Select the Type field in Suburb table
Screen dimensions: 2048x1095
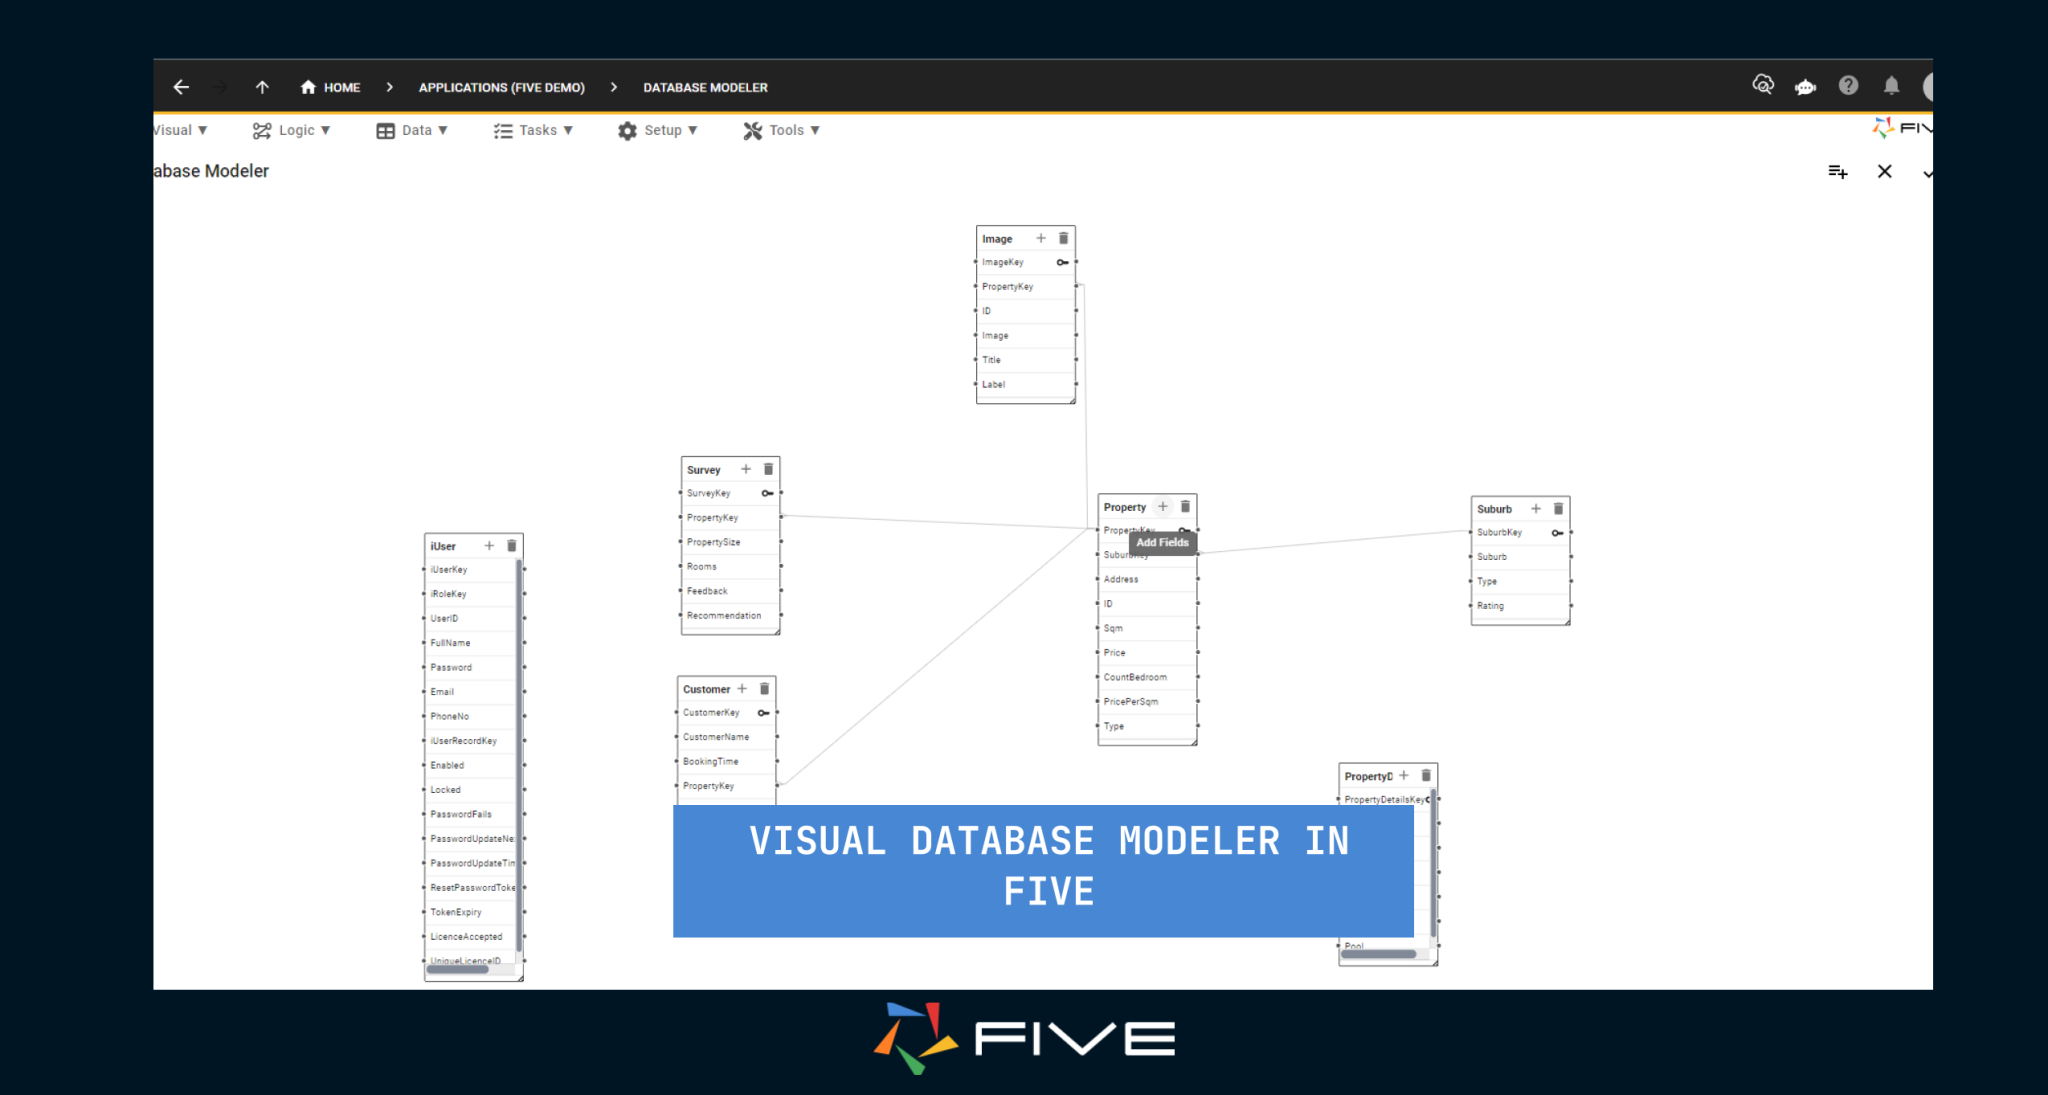click(x=1520, y=581)
